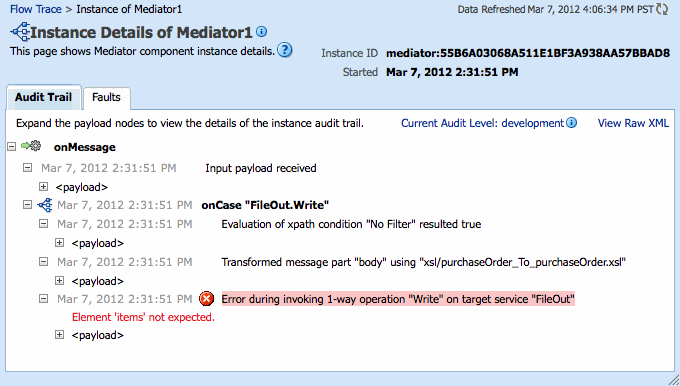This screenshot has width=680, height=386.
Task: Open the View Raw XML link
Action: coord(633,123)
